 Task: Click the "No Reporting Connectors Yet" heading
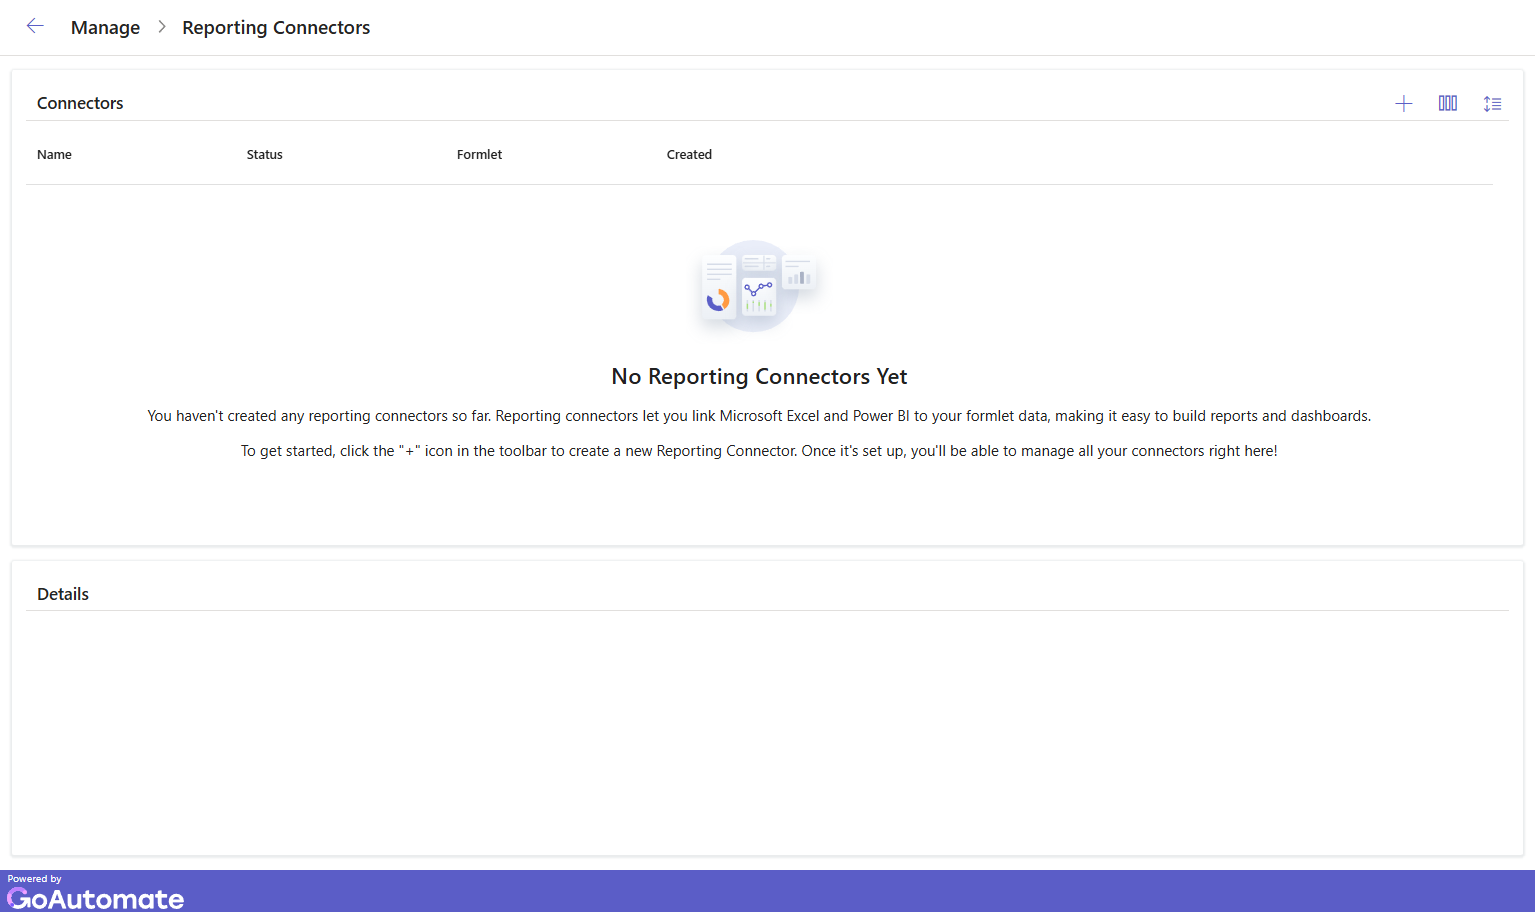click(x=759, y=377)
